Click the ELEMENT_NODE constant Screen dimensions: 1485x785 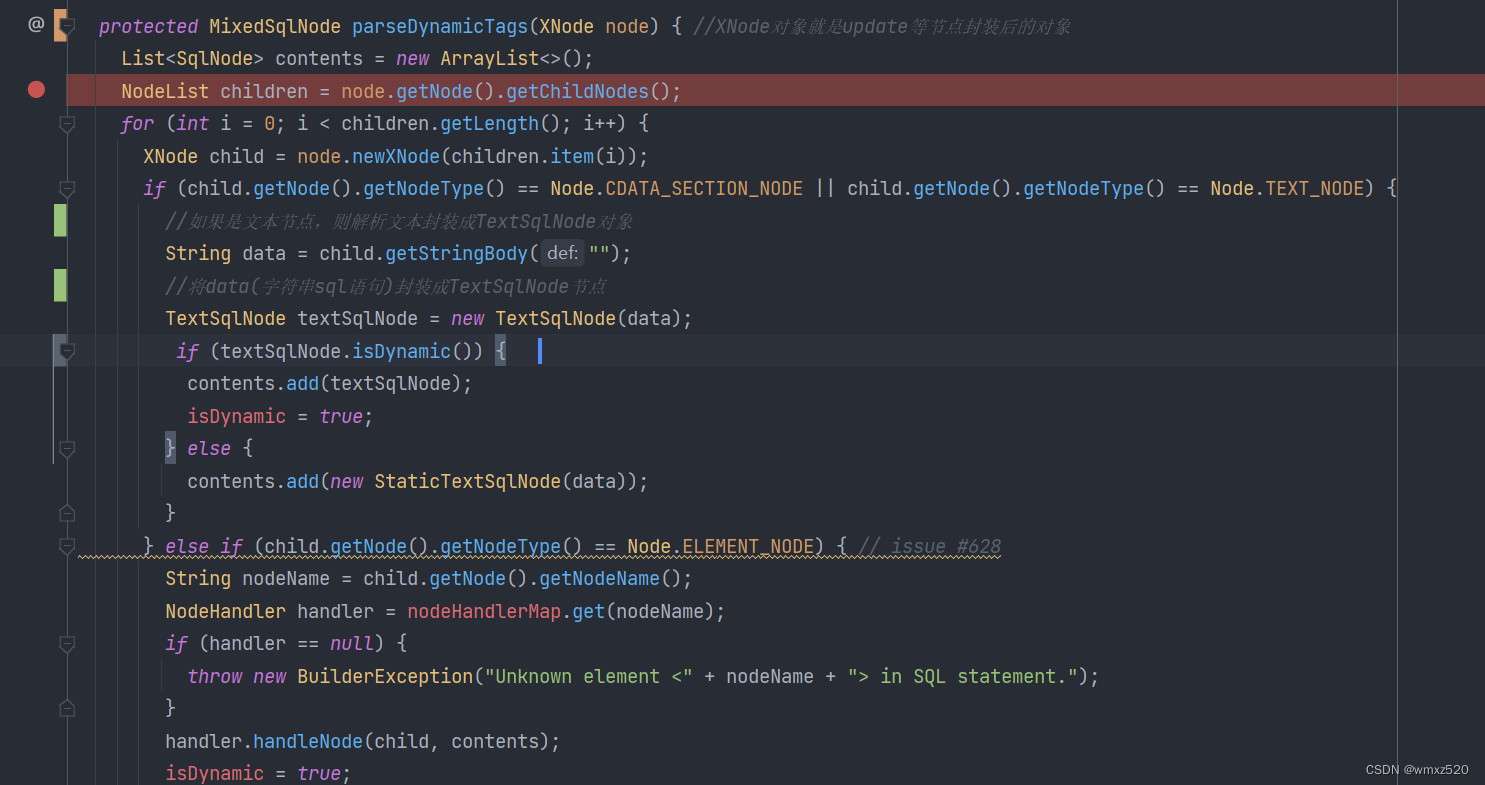[748, 546]
